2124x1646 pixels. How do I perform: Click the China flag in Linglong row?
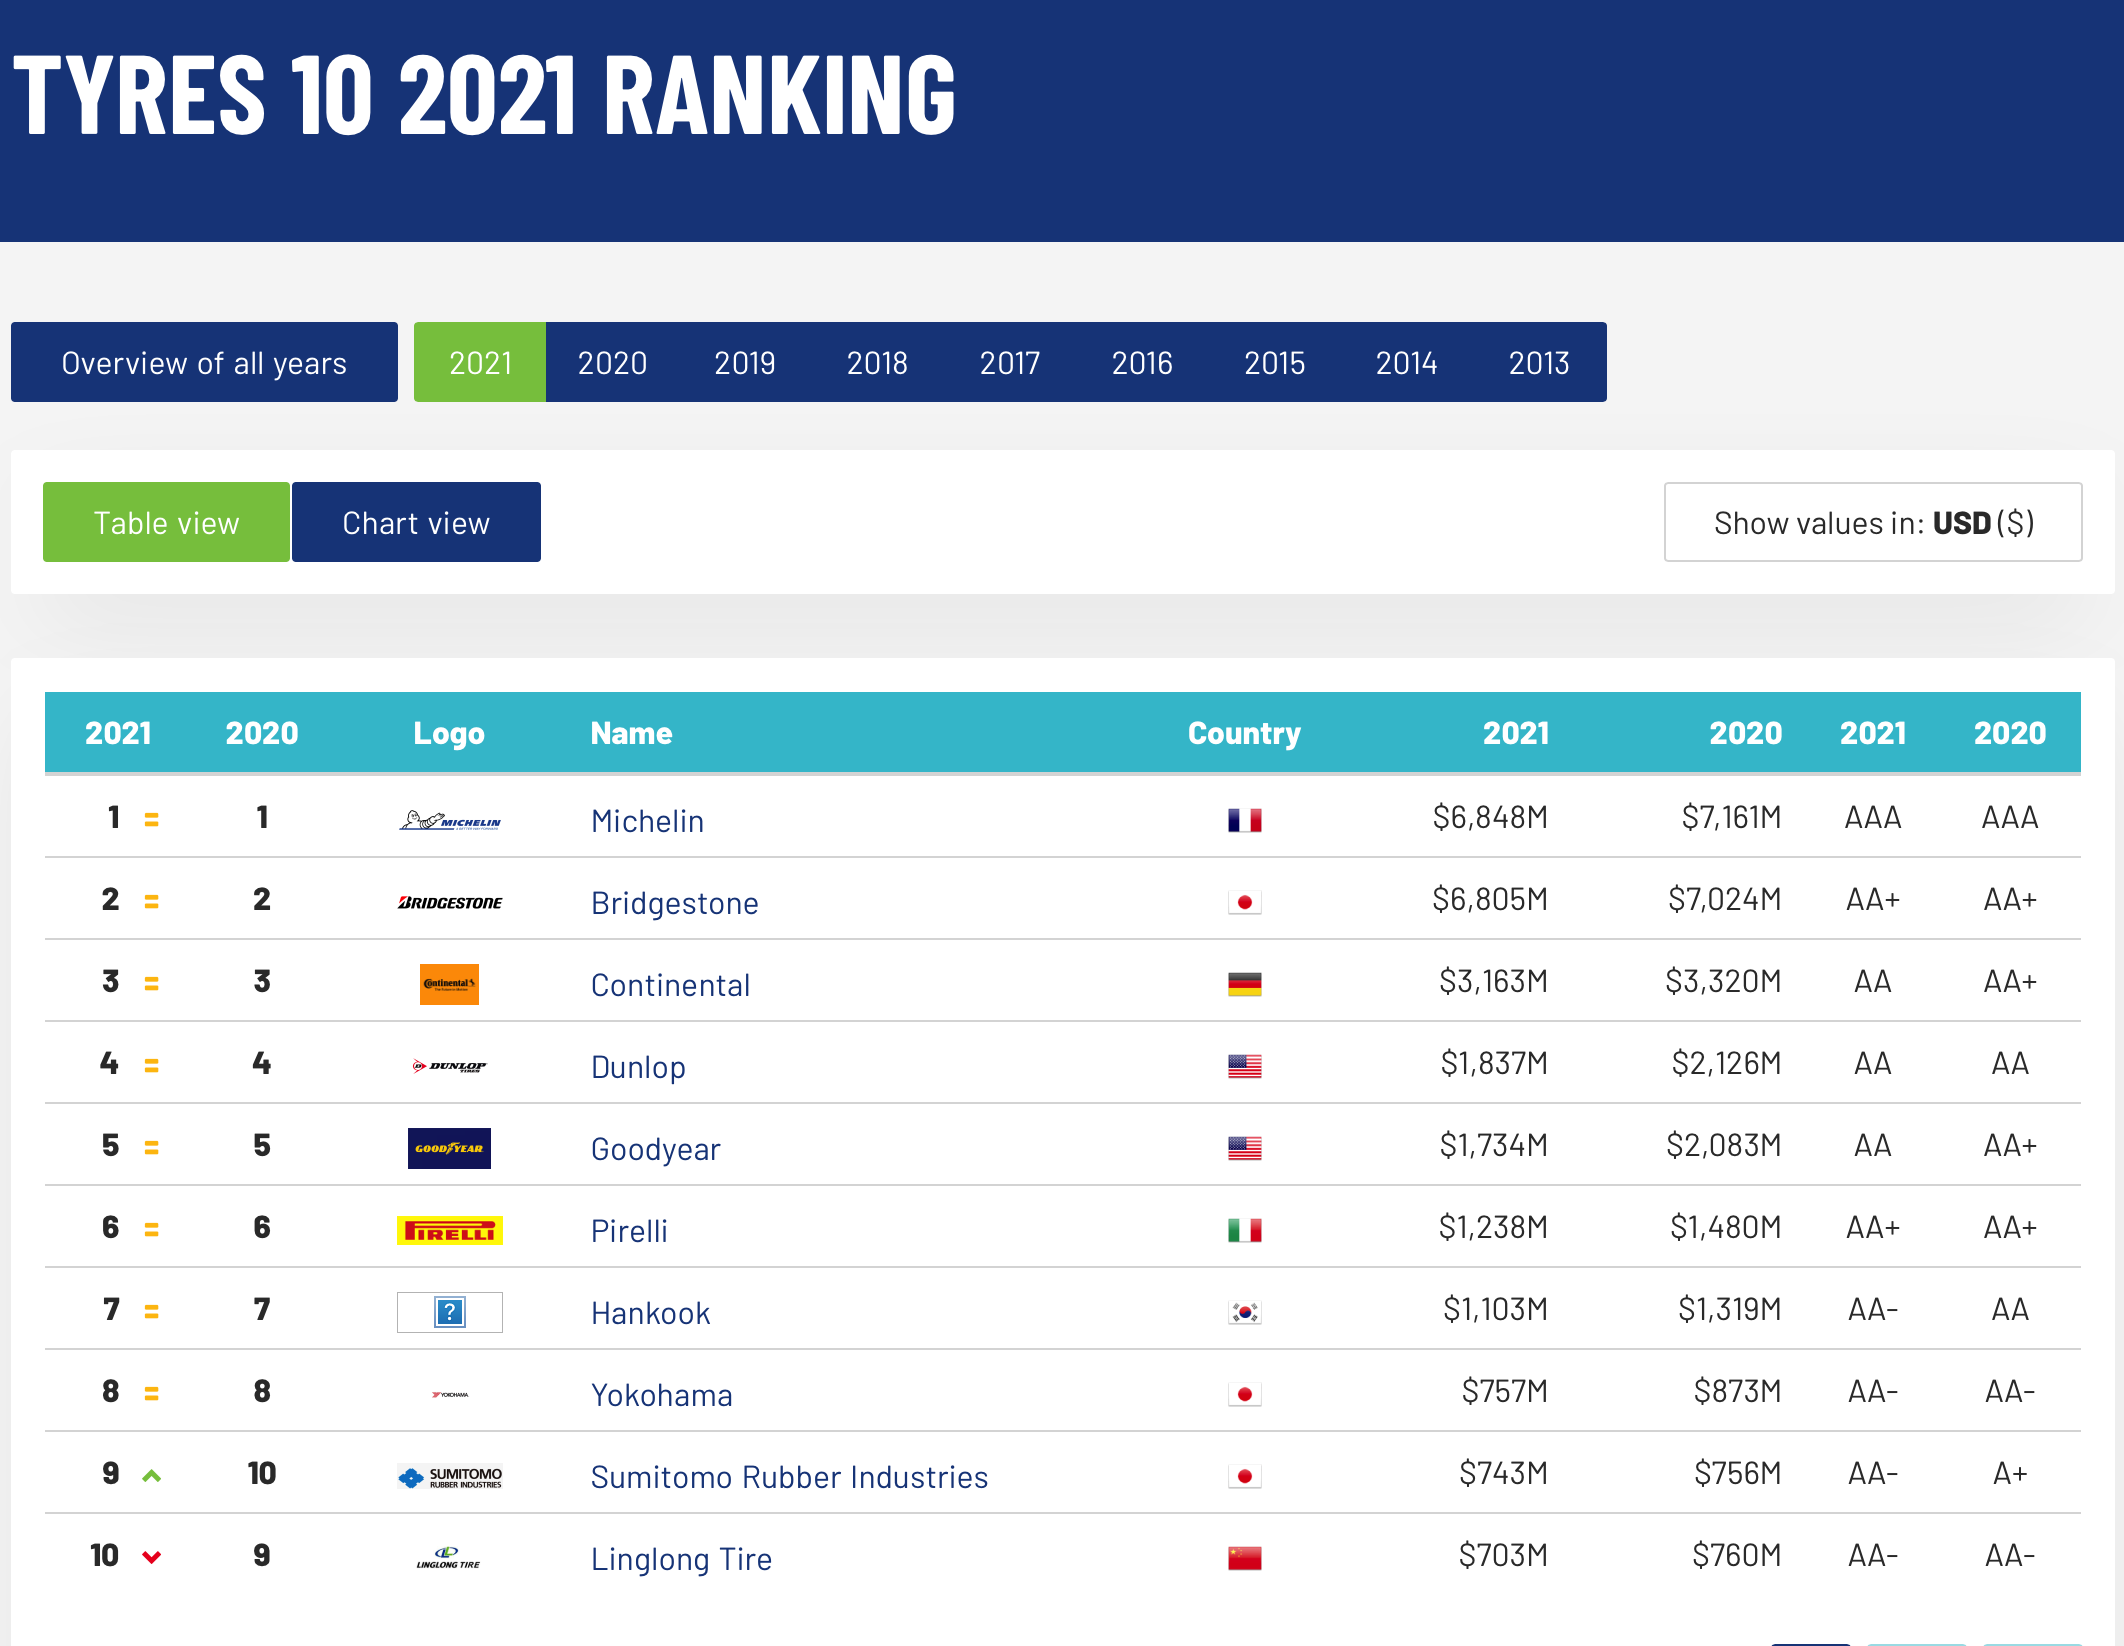coord(1245,1559)
